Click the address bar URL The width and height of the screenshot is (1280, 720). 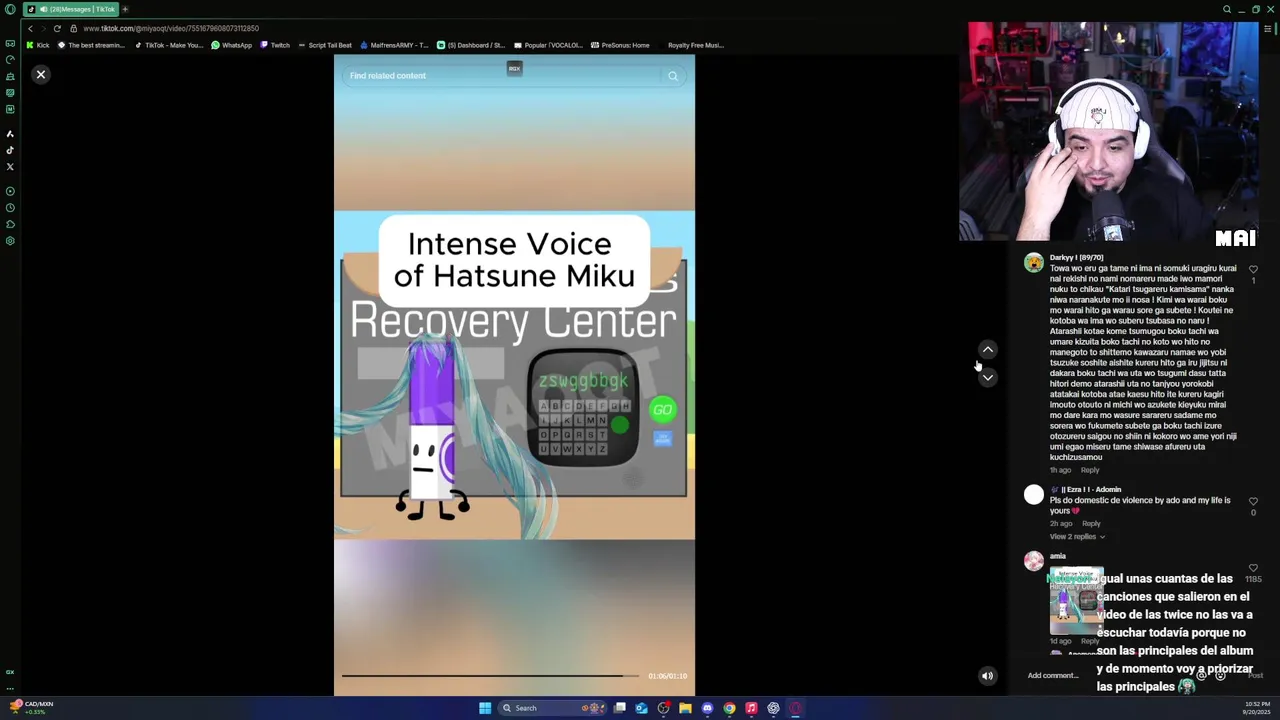coord(171,28)
